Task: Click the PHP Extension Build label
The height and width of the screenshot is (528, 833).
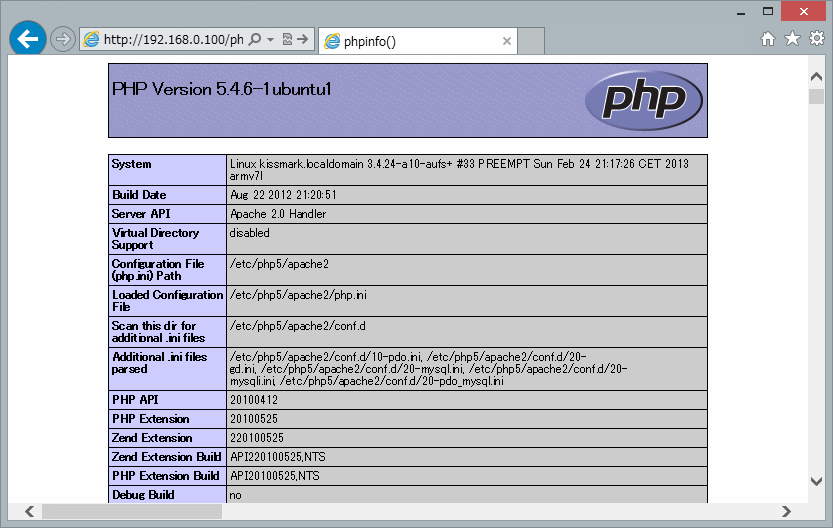Action: [x=165, y=475]
